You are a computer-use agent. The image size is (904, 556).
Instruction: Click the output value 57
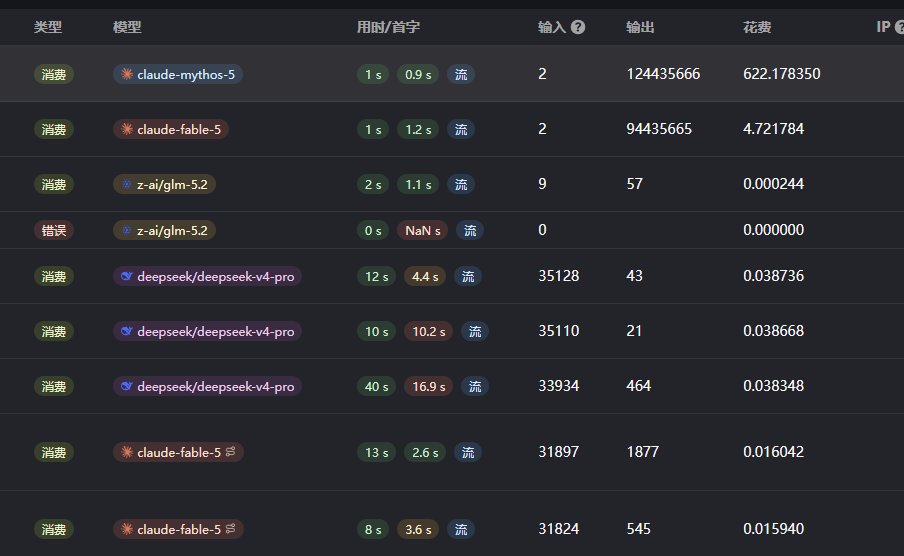click(634, 184)
